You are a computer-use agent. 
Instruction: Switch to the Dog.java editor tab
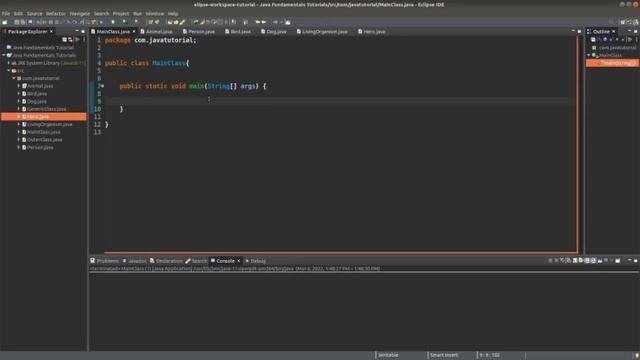(x=276, y=31)
